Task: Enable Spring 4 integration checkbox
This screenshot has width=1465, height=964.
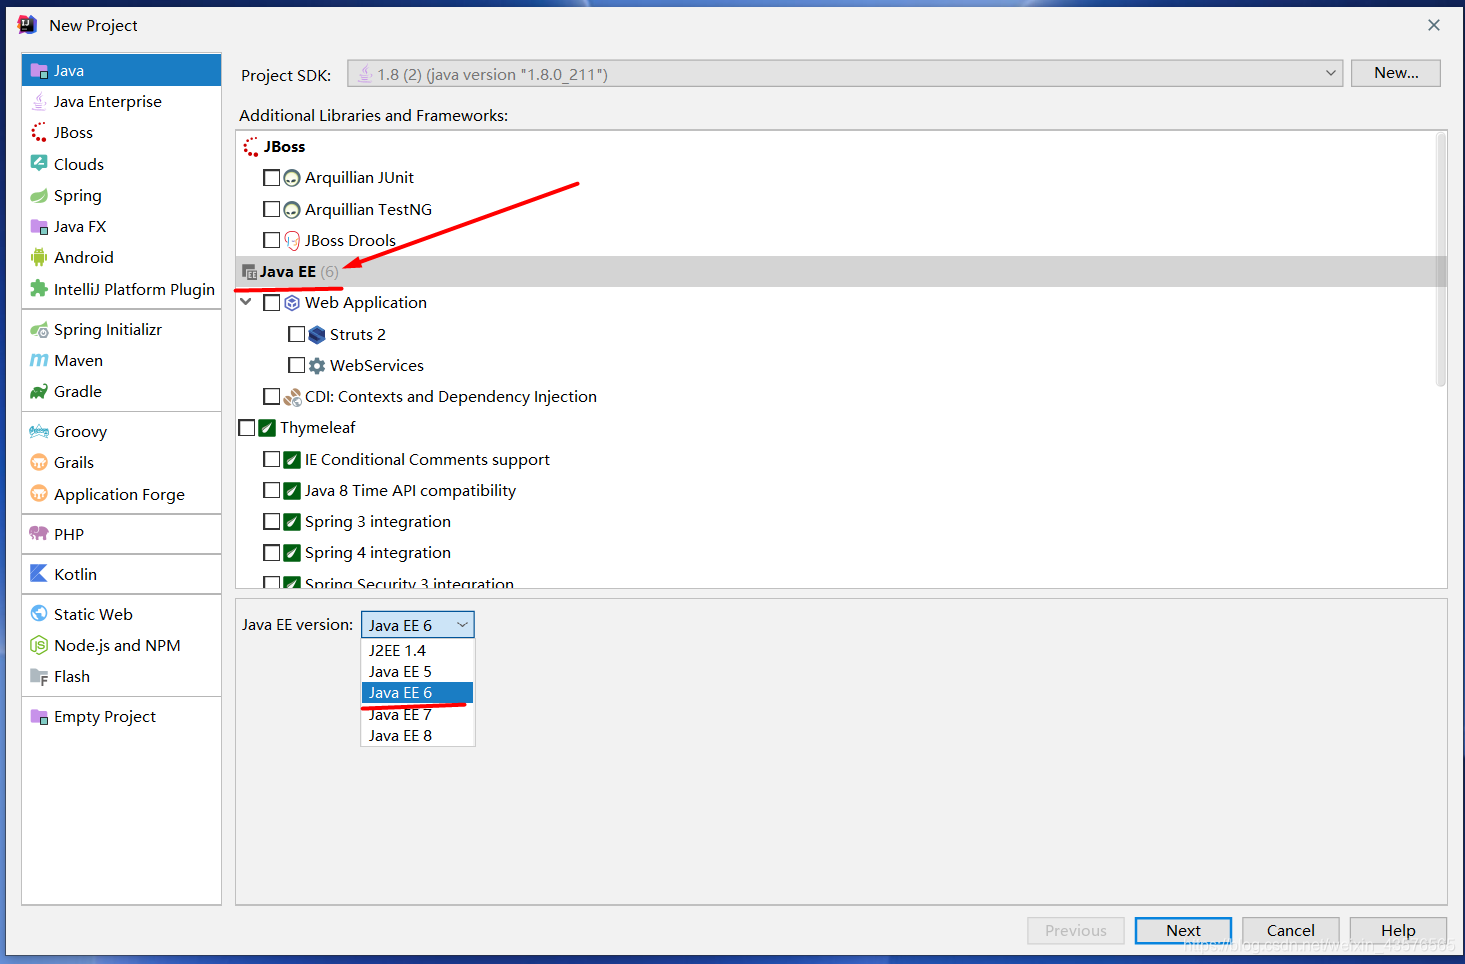Action: [271, 552]
